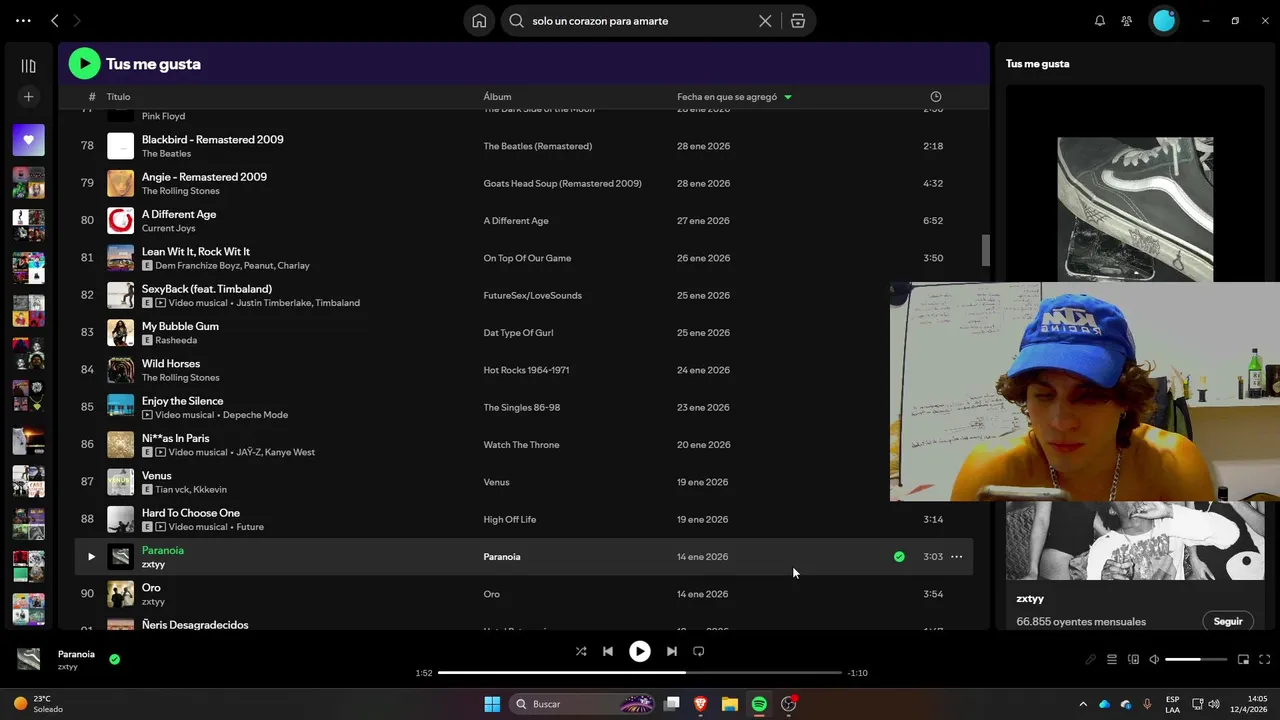This screenshot has height=720, width=1280.
Task: Open File Explorer from taskbar
Action: coord(730,704)
